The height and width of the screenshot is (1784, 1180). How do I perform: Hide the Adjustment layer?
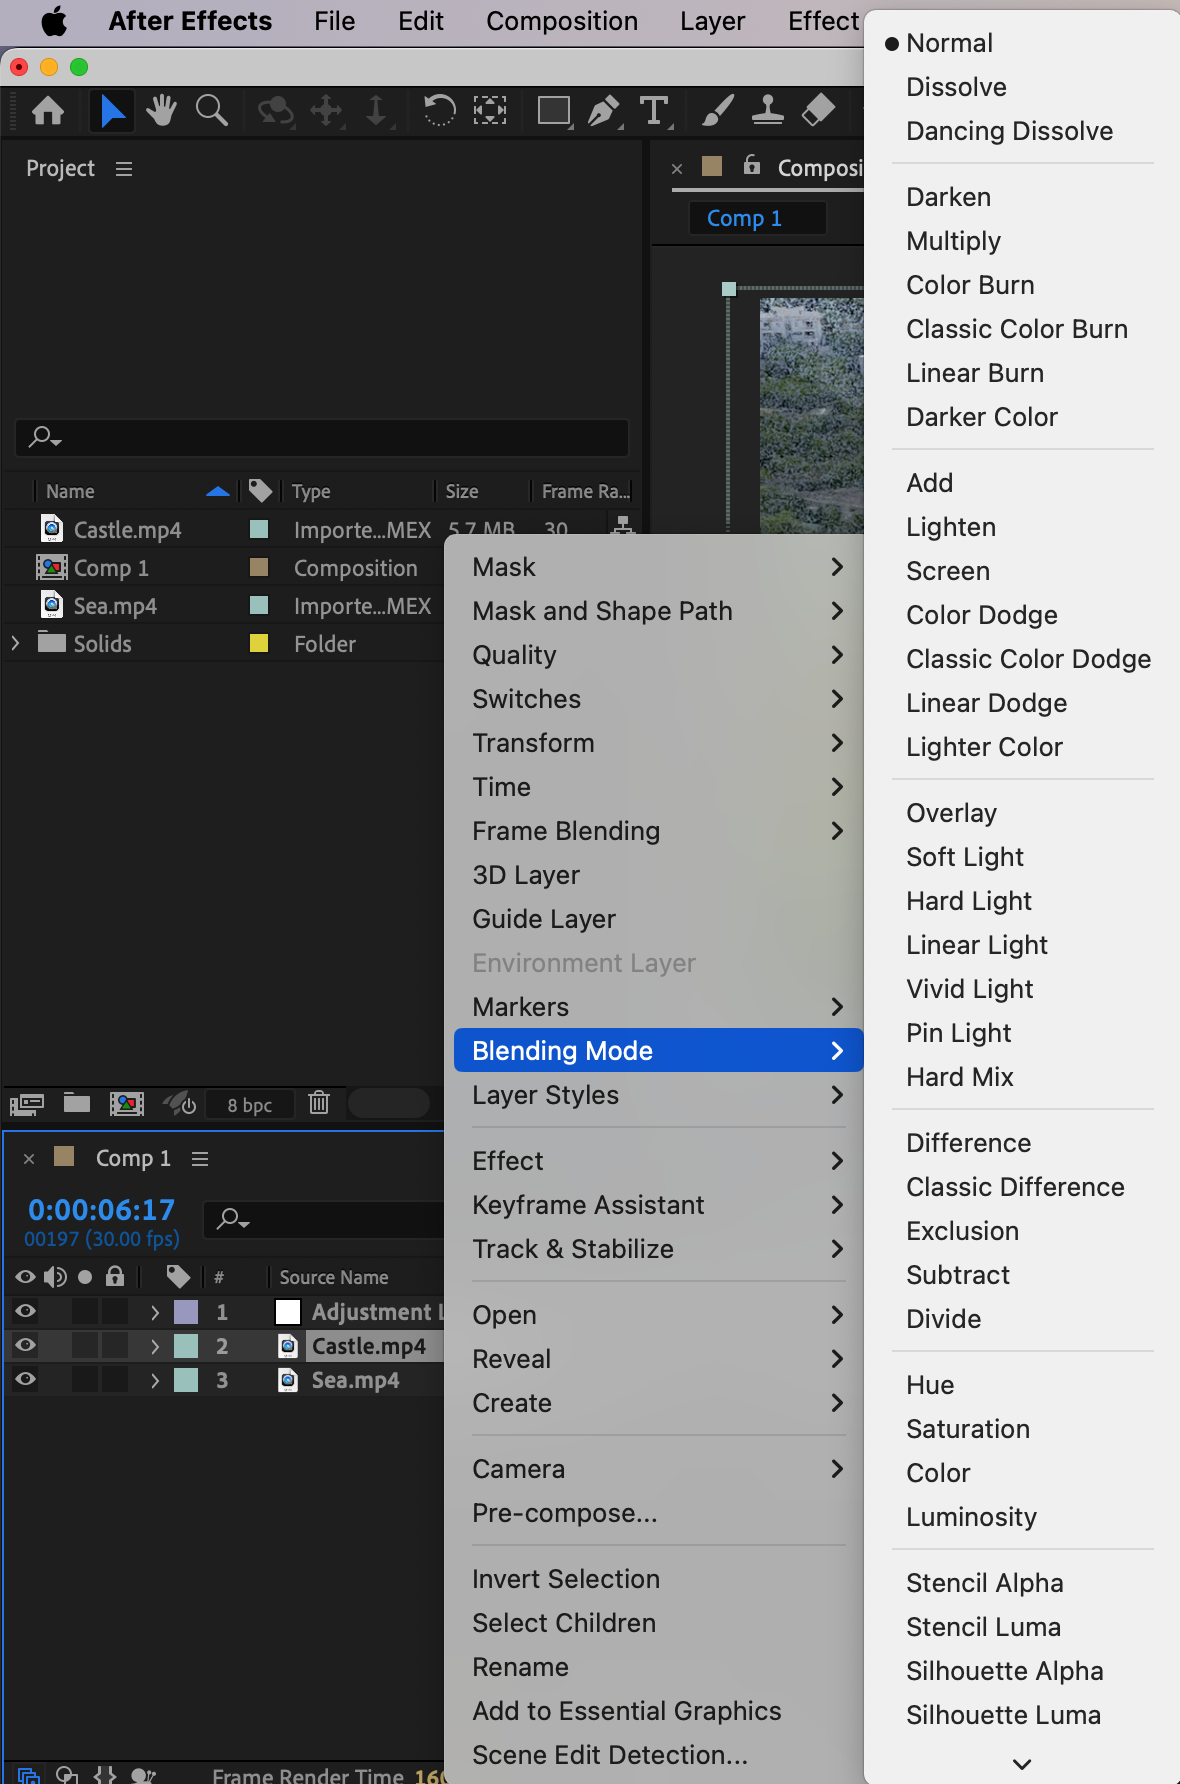coord(26,1311)
